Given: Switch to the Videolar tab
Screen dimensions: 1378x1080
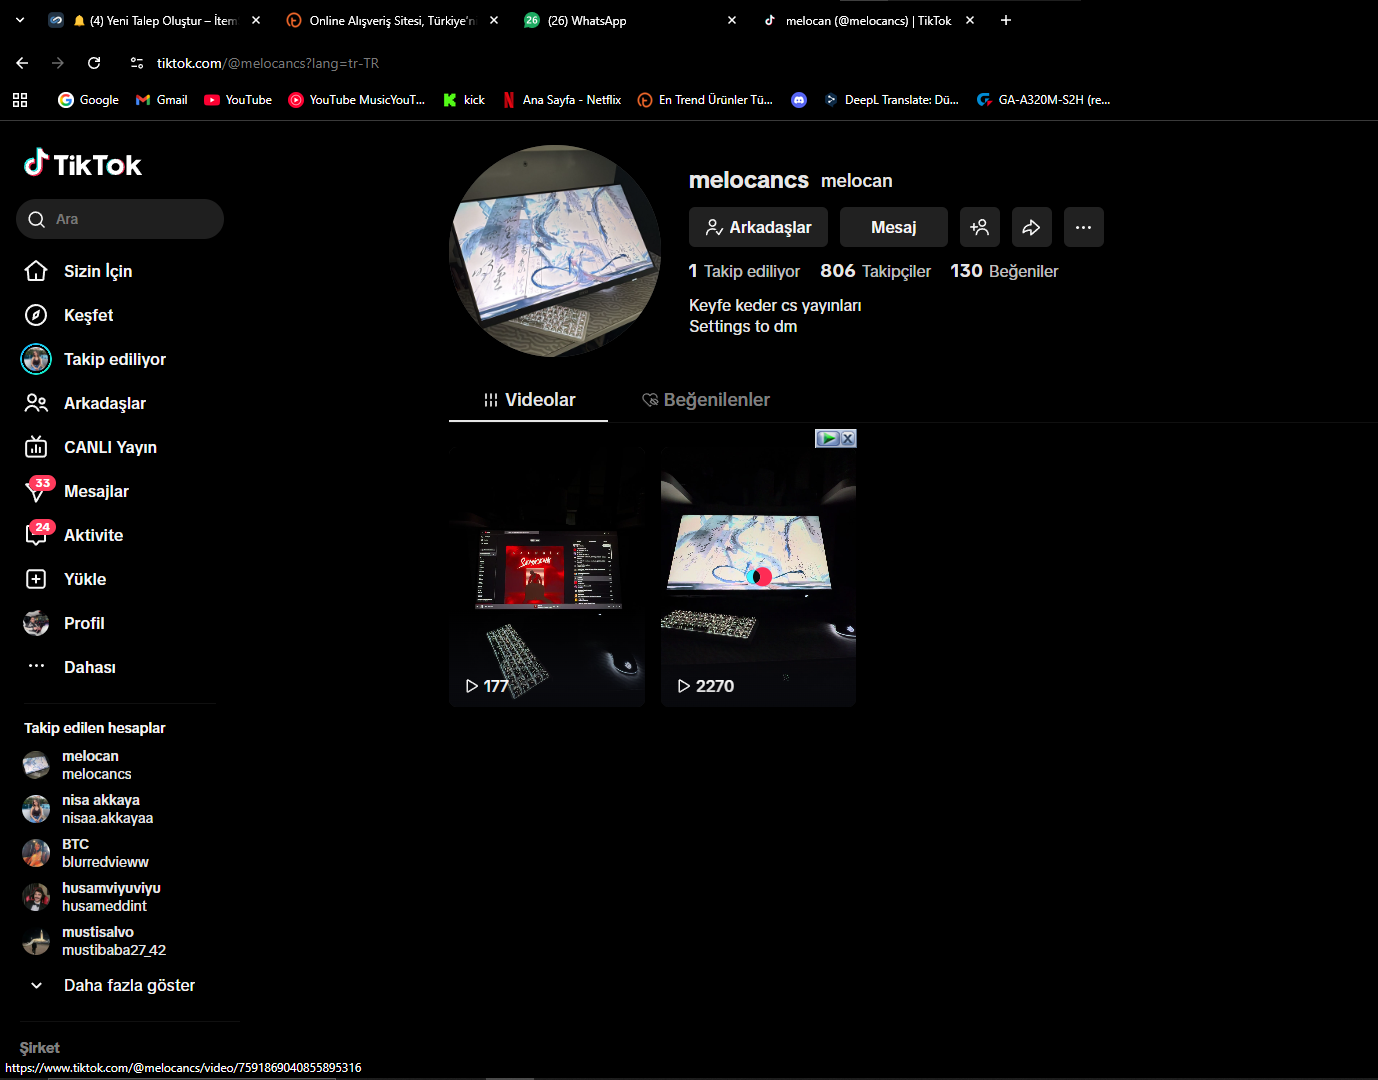Looking at the screenshot, I should [528, 400].
